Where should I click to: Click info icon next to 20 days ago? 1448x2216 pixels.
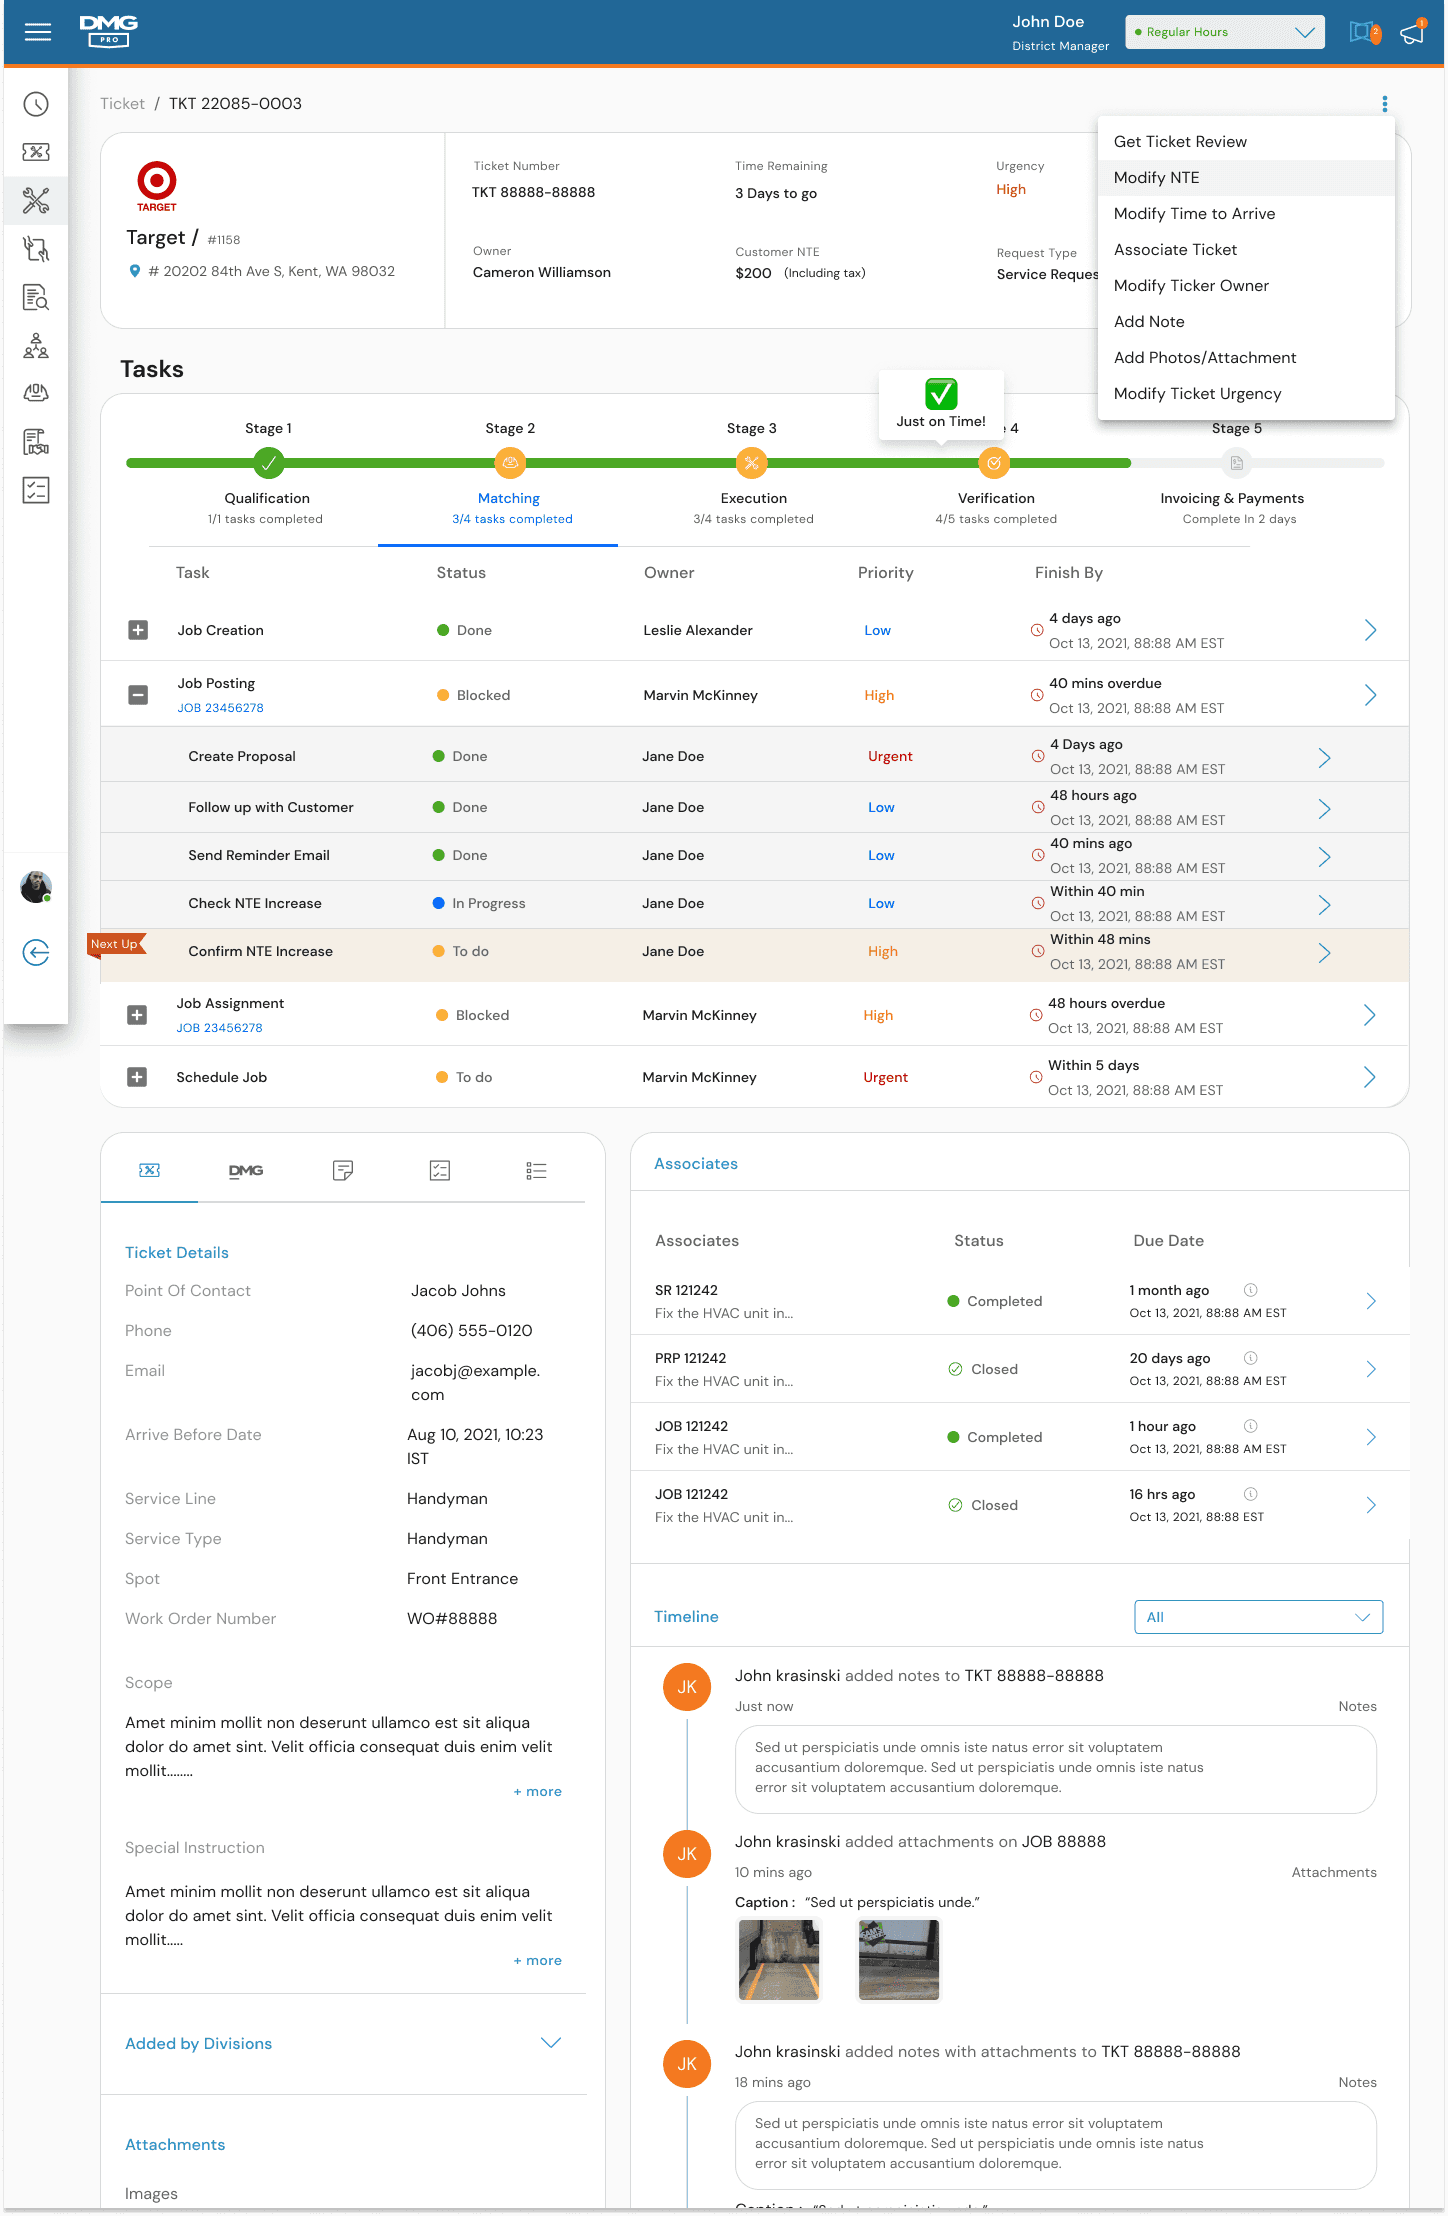(1251, 1358)
